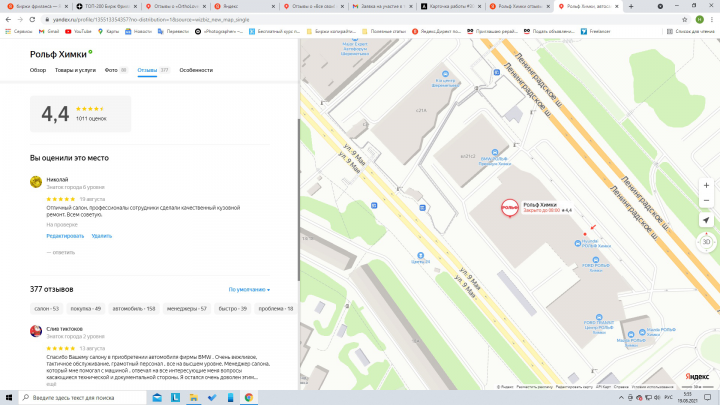Open the Chrome three-dot menu

(x=712, y=20)
